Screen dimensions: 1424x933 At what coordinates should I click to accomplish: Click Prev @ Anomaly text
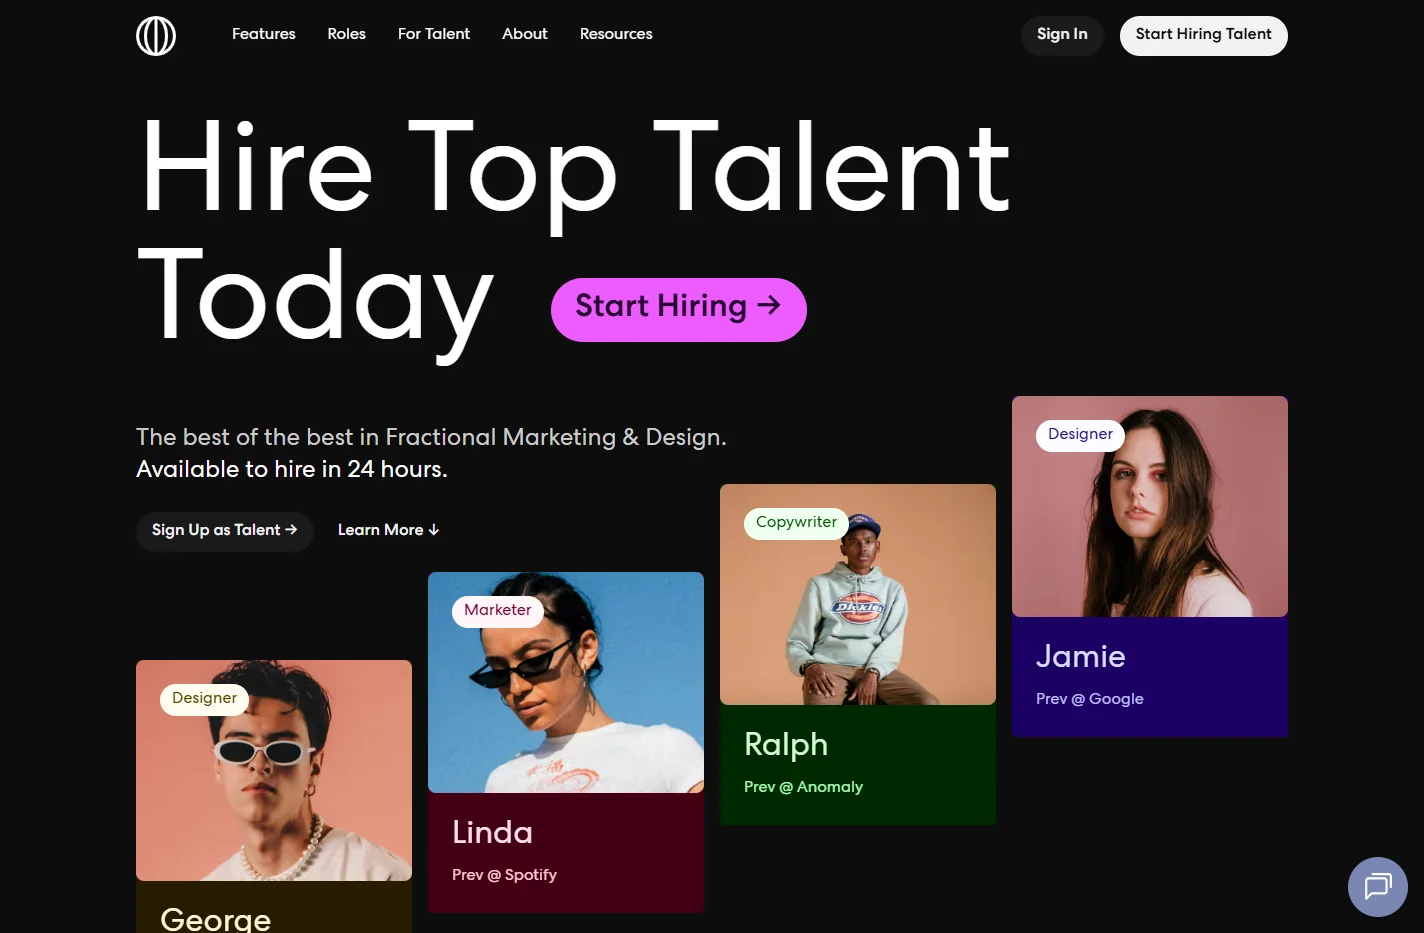[x=803, y=787]
